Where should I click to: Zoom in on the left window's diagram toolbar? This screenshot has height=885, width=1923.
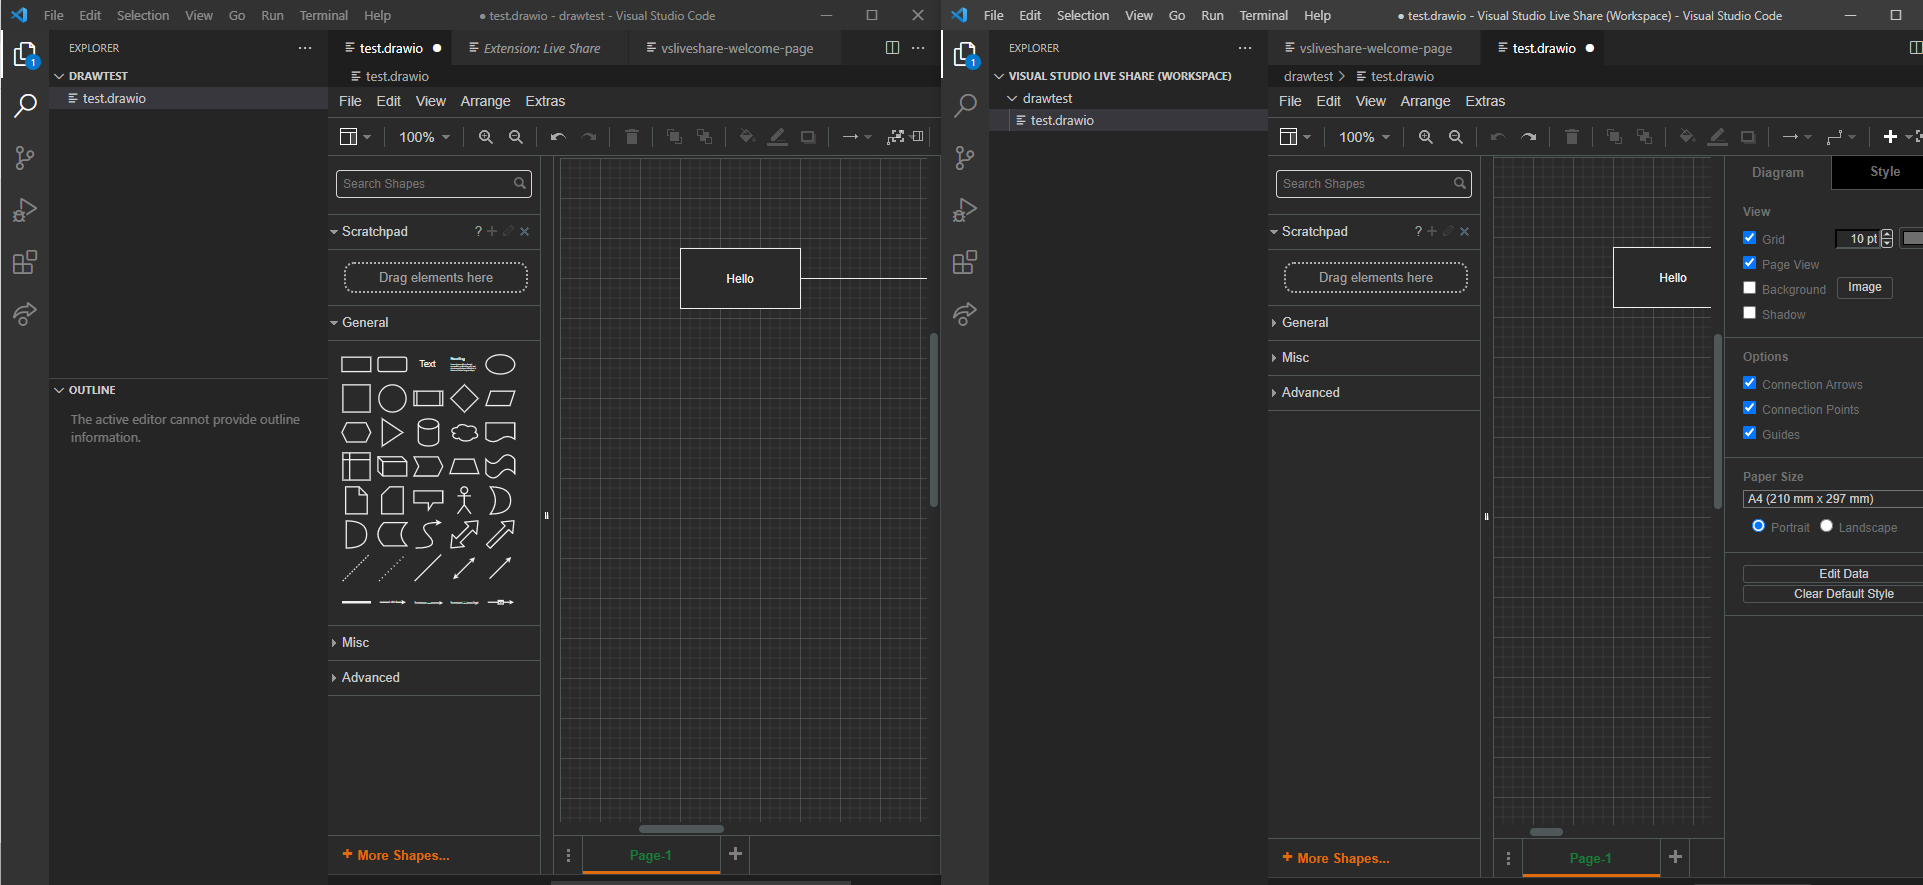(485, 137)
